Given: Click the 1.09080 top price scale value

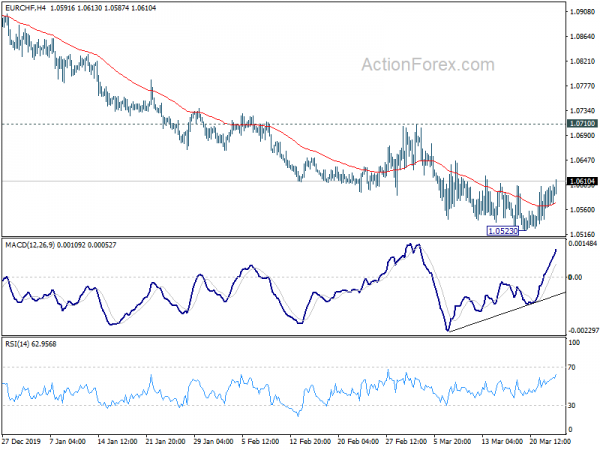Looking at the screenshot, I should tap(582, 12).
